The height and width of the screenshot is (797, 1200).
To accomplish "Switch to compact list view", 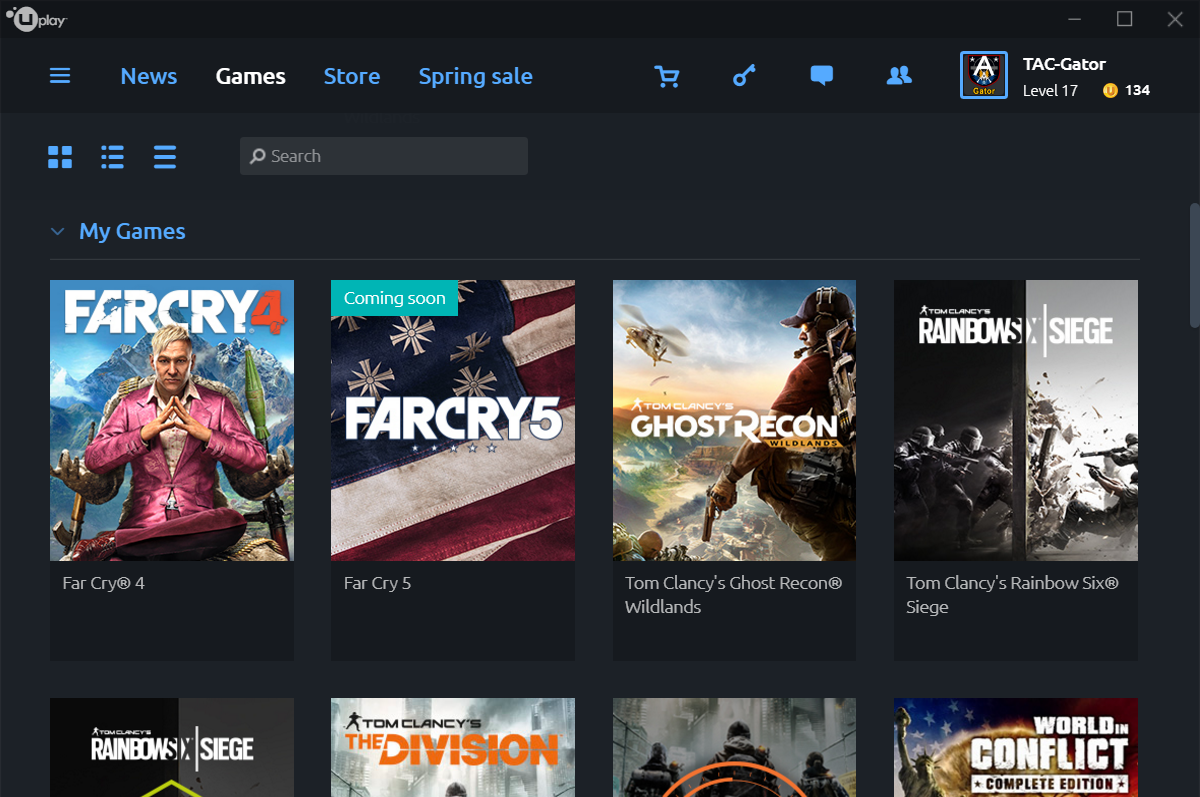I will click(165, 157).
